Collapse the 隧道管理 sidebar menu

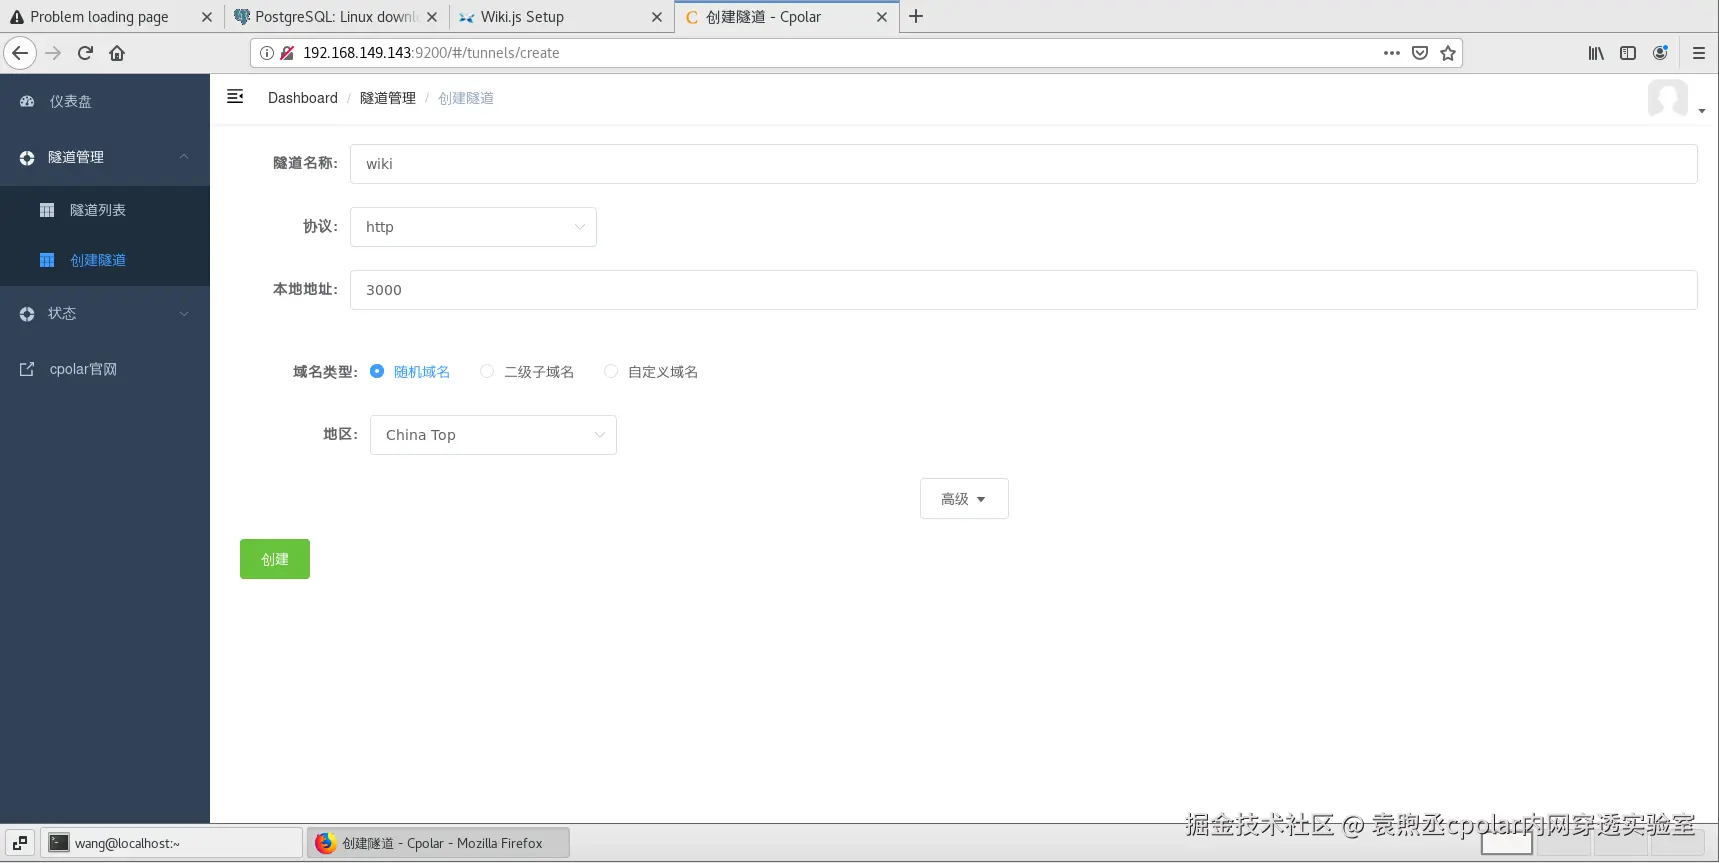coord(105,157)
